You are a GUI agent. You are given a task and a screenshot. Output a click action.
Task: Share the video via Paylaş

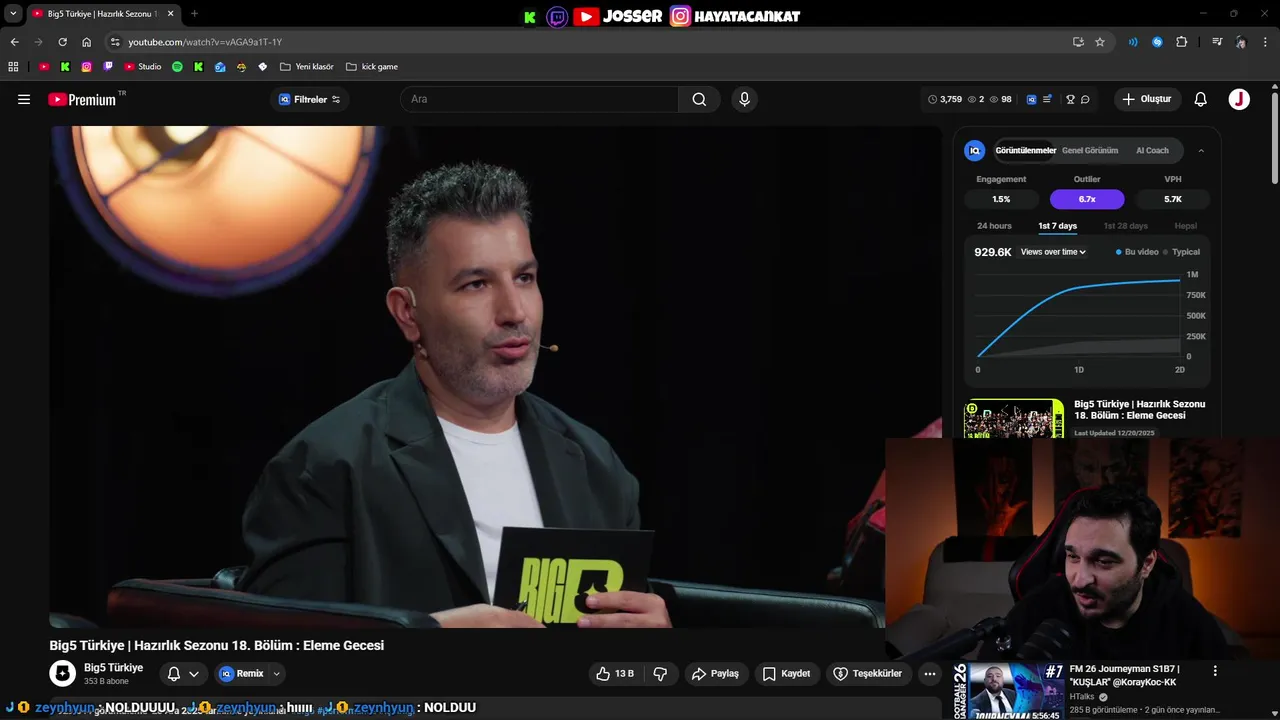click(715, 674)
